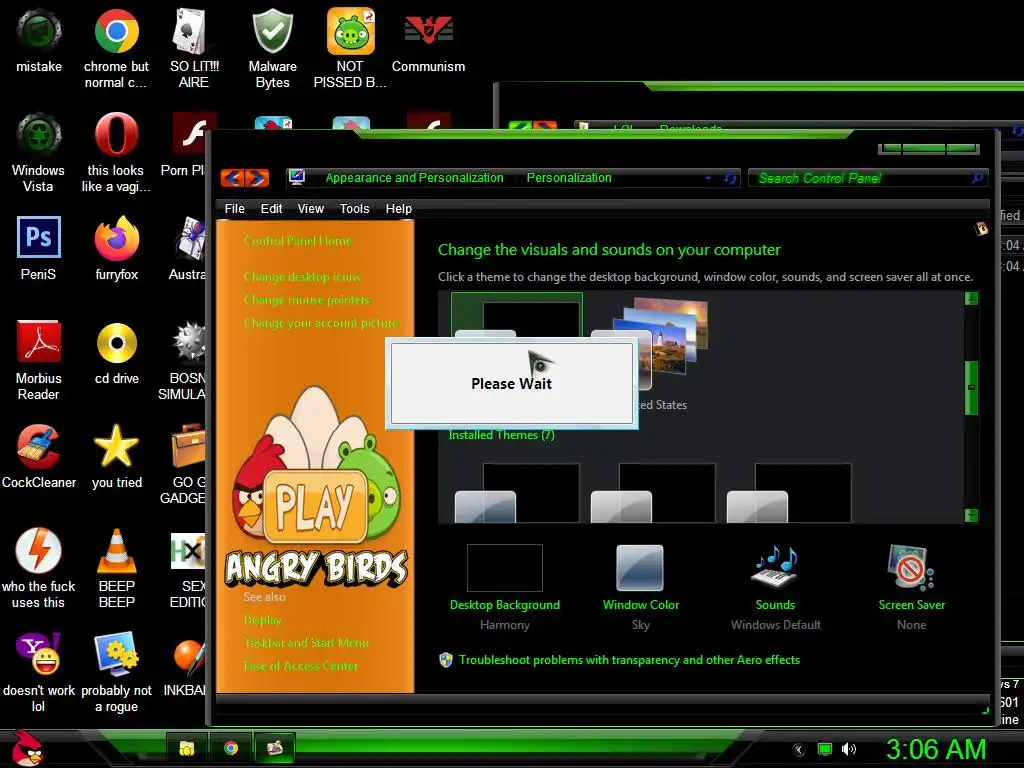Show hidden tray icons arrow
This screenshot has width=1024, height=768.
(x=799, y=750)
